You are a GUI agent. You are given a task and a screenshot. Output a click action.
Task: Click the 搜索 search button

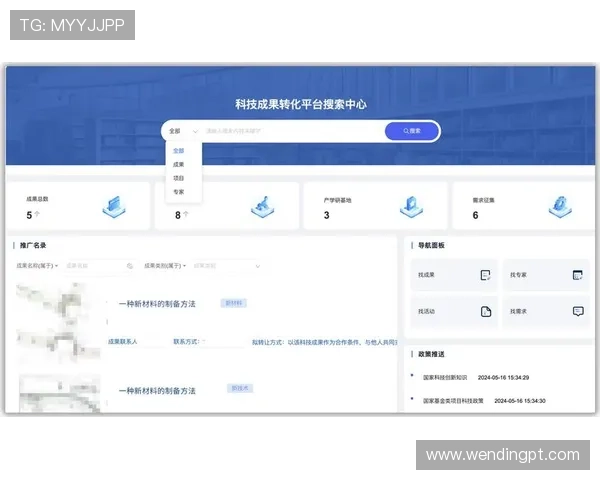click(412, 131)
